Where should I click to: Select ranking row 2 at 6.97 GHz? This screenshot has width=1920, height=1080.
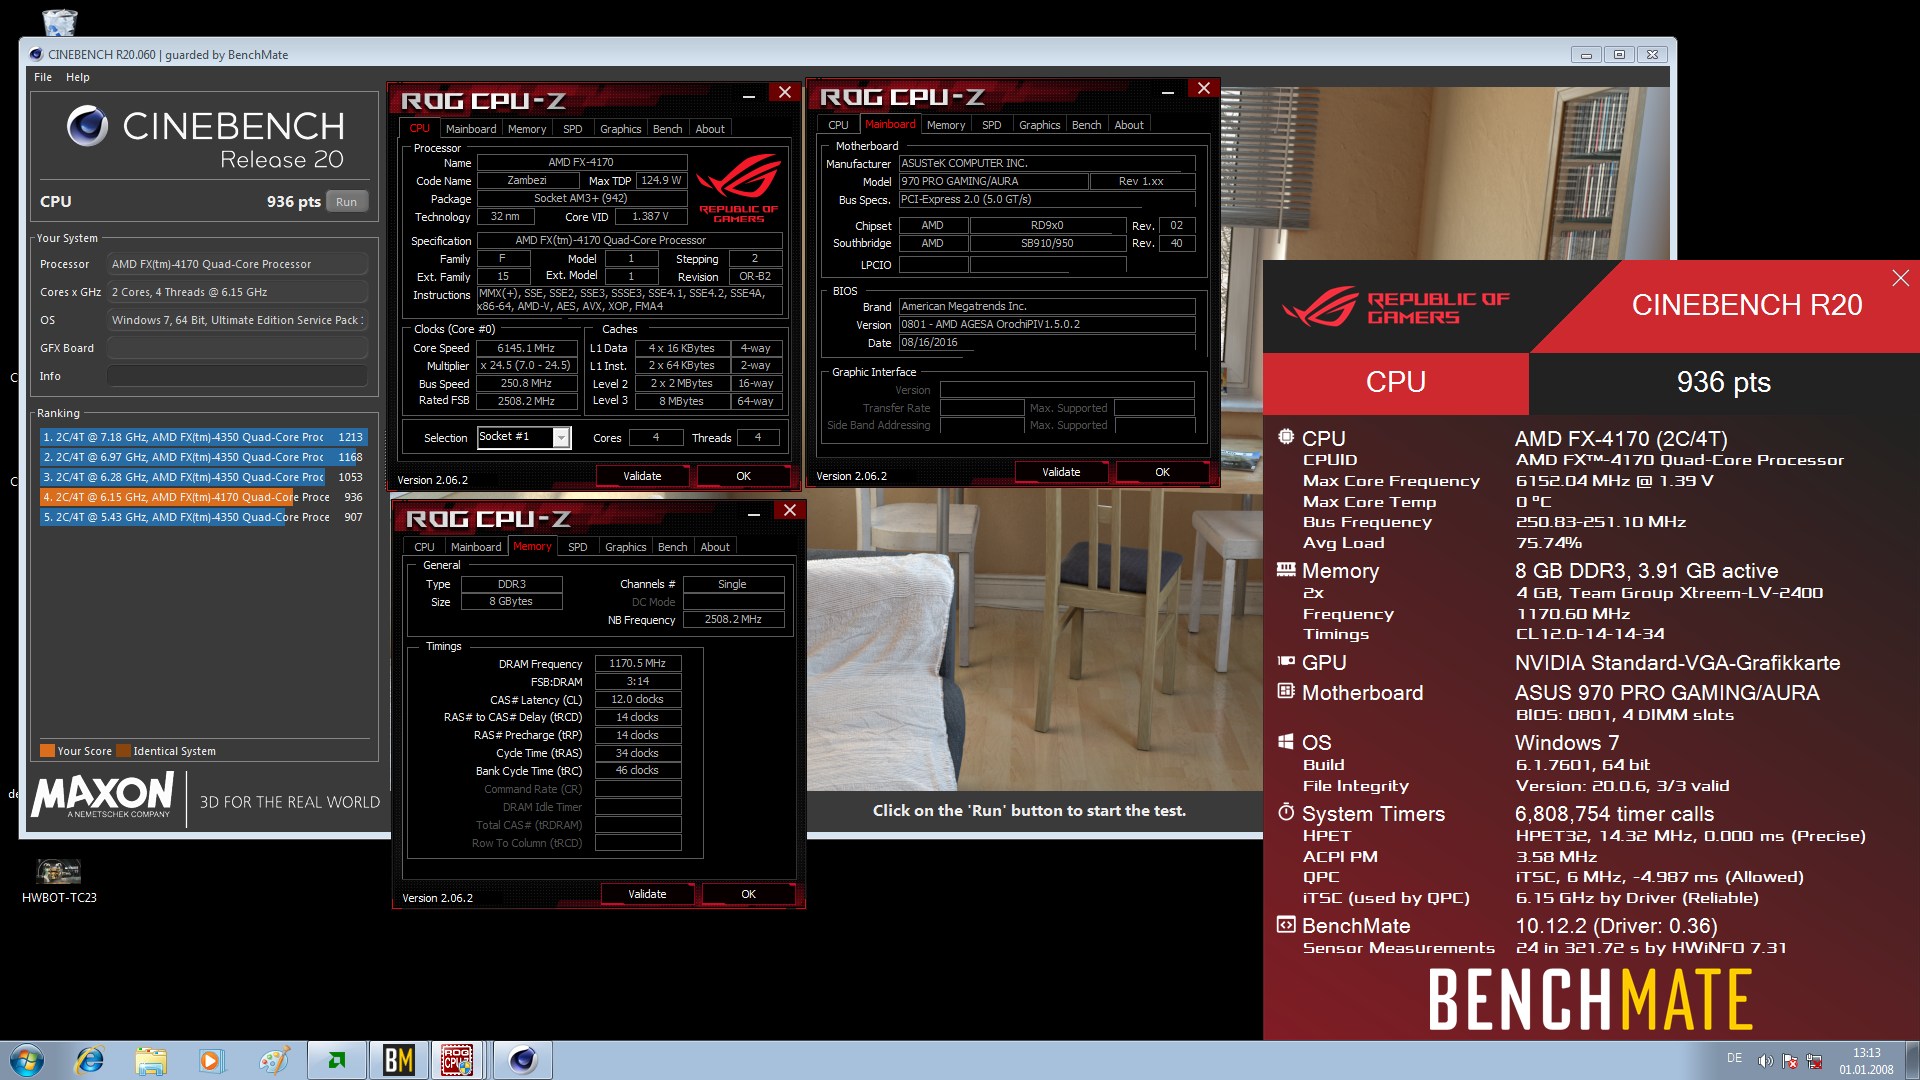(x=204, y=457)
